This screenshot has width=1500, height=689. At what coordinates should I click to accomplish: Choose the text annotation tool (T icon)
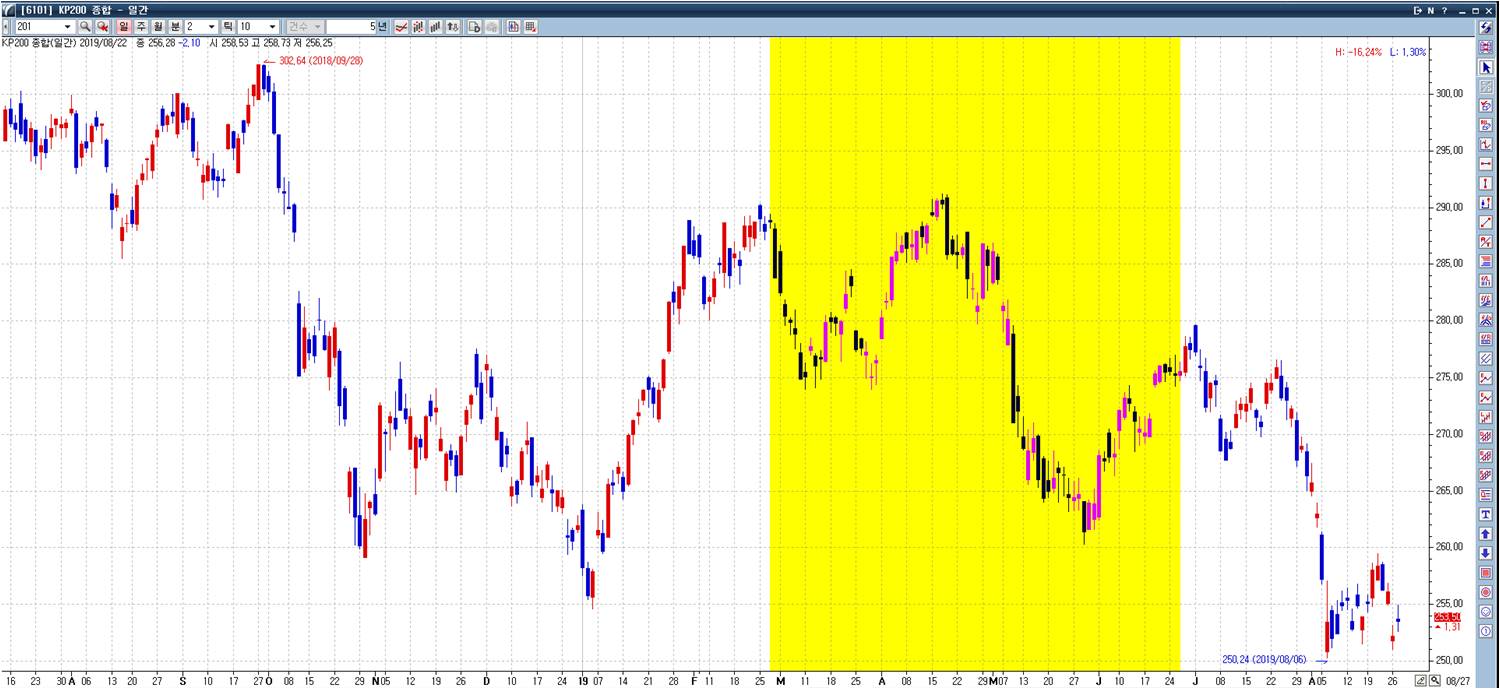click(x=1486, y=514)
